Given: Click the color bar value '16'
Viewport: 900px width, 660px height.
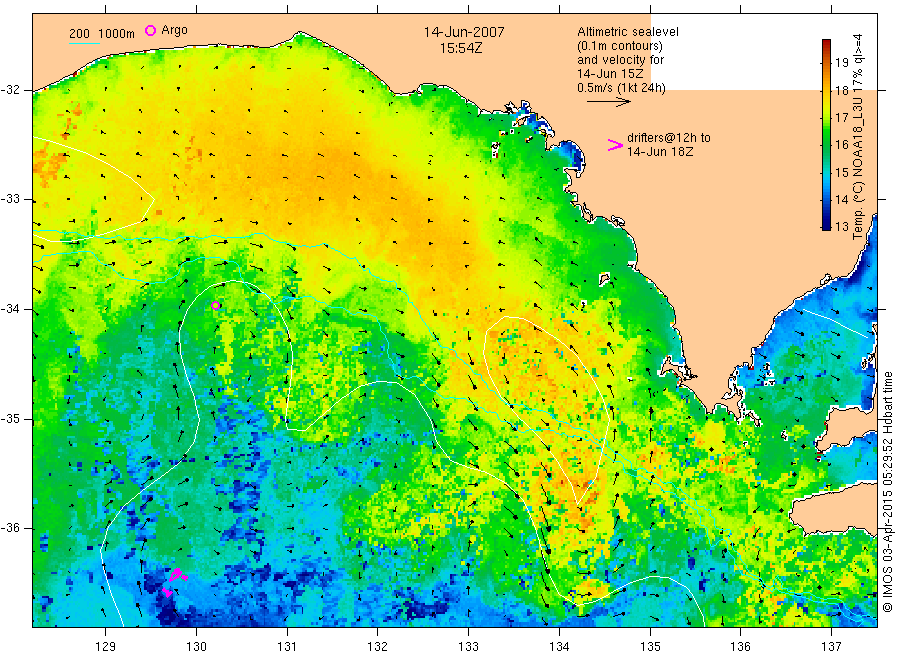Looking at the screenshot, I should tap(841, 144).
